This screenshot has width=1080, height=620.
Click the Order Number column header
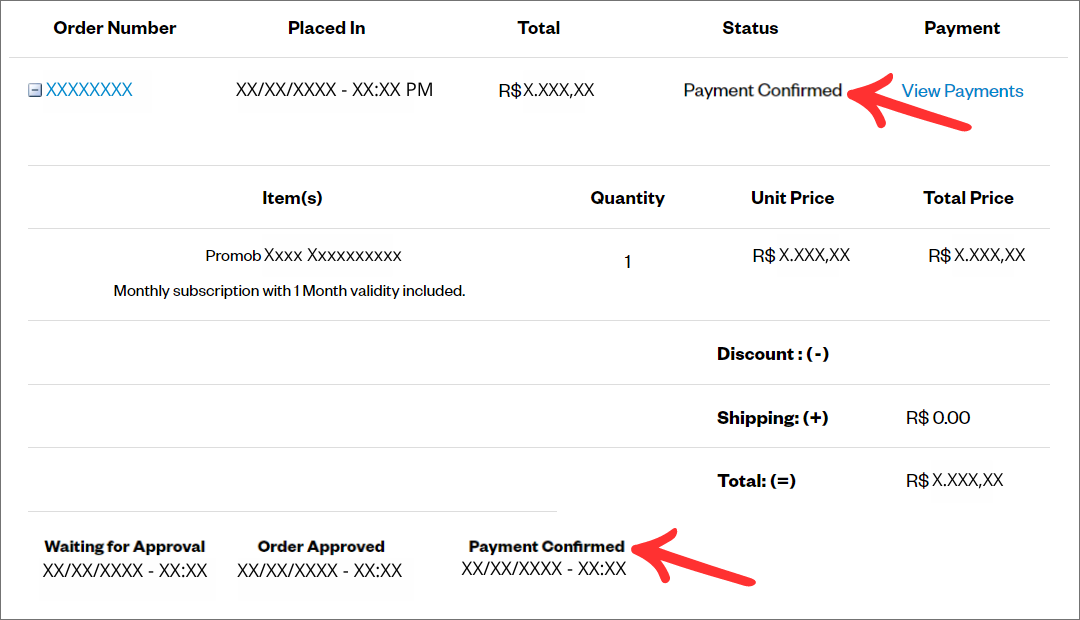115,28
